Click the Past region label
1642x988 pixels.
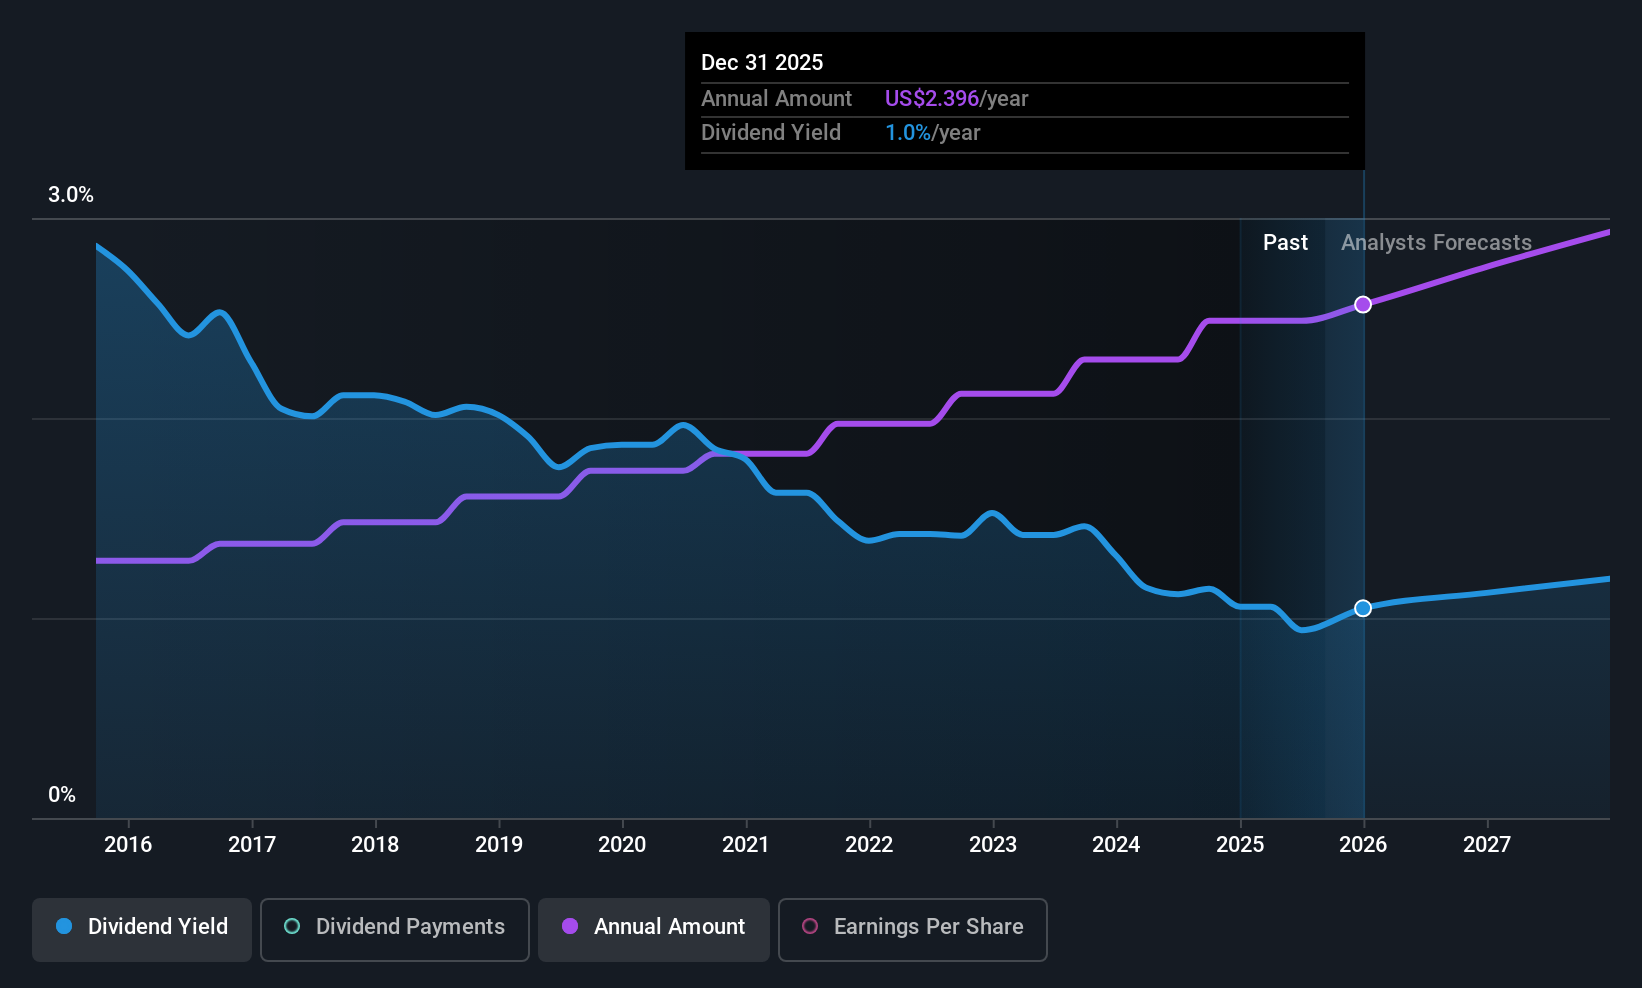(x=1285, y=242)
